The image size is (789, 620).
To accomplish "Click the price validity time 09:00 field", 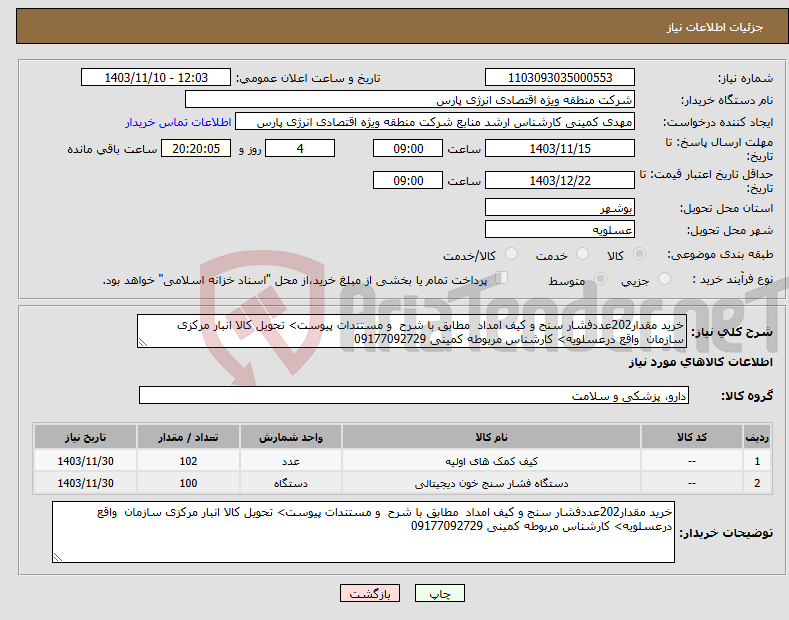I will pyautogui.click(x=408, y=180).
